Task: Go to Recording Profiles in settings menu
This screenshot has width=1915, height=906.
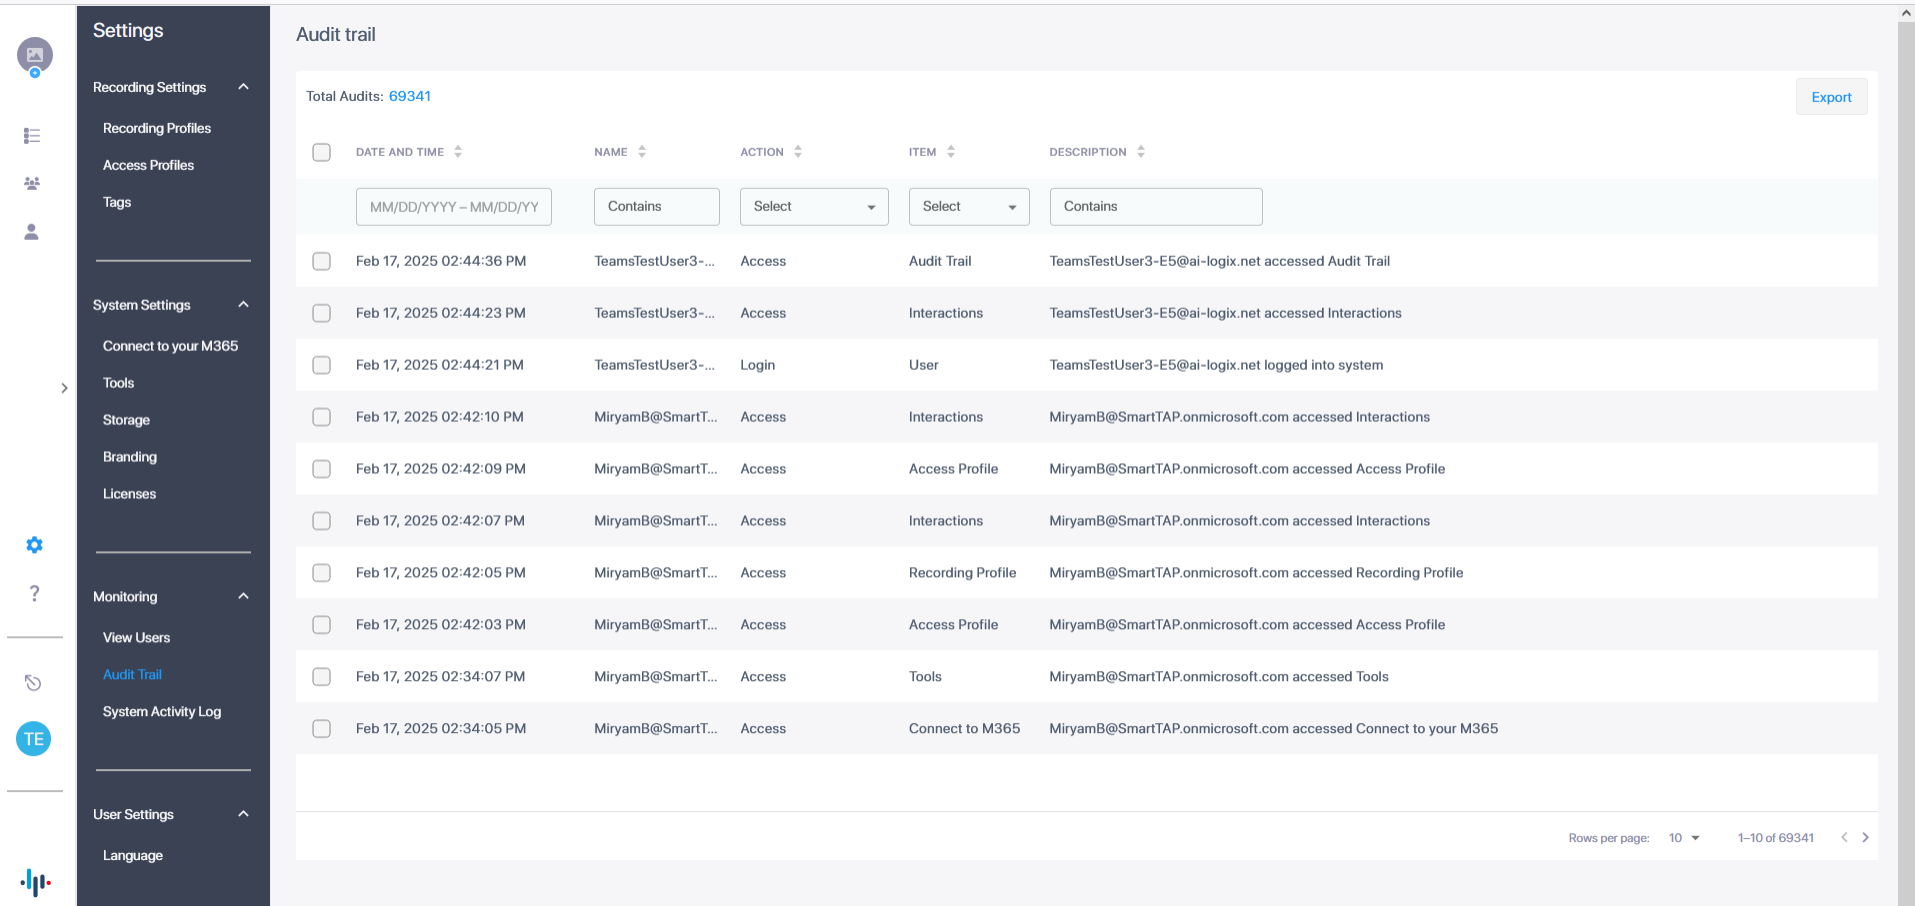Action: (157, 128)
